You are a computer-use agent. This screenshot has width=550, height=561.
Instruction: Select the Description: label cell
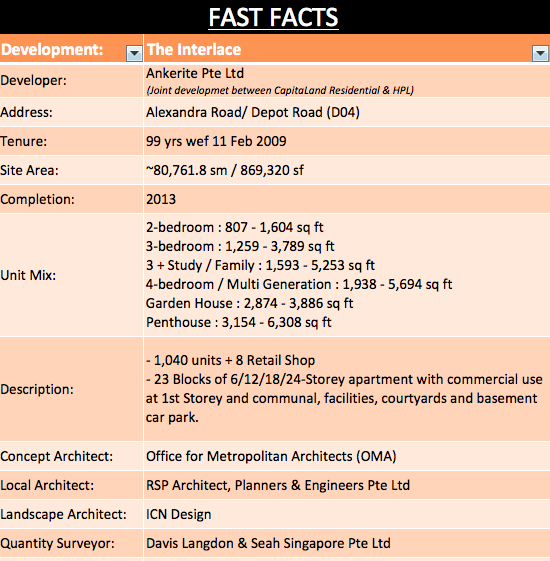tap(71, 389)
